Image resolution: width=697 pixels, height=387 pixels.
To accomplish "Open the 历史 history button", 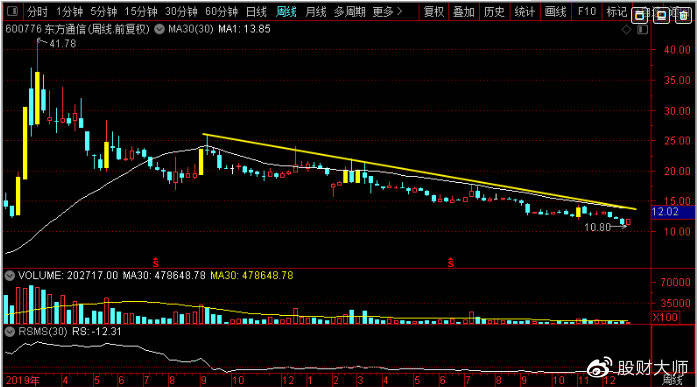I will [x=494, y=12].
